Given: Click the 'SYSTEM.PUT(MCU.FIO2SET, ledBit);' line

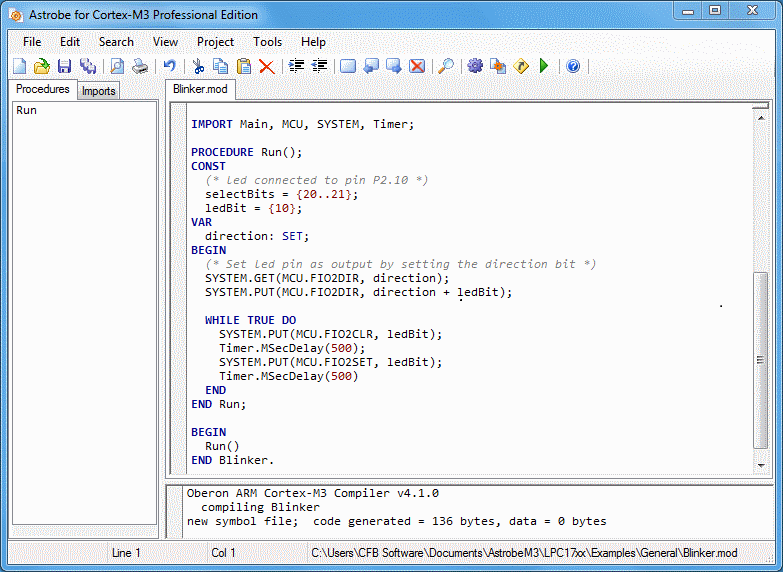Looking at the screenshot, I should [x=331, y=362].
